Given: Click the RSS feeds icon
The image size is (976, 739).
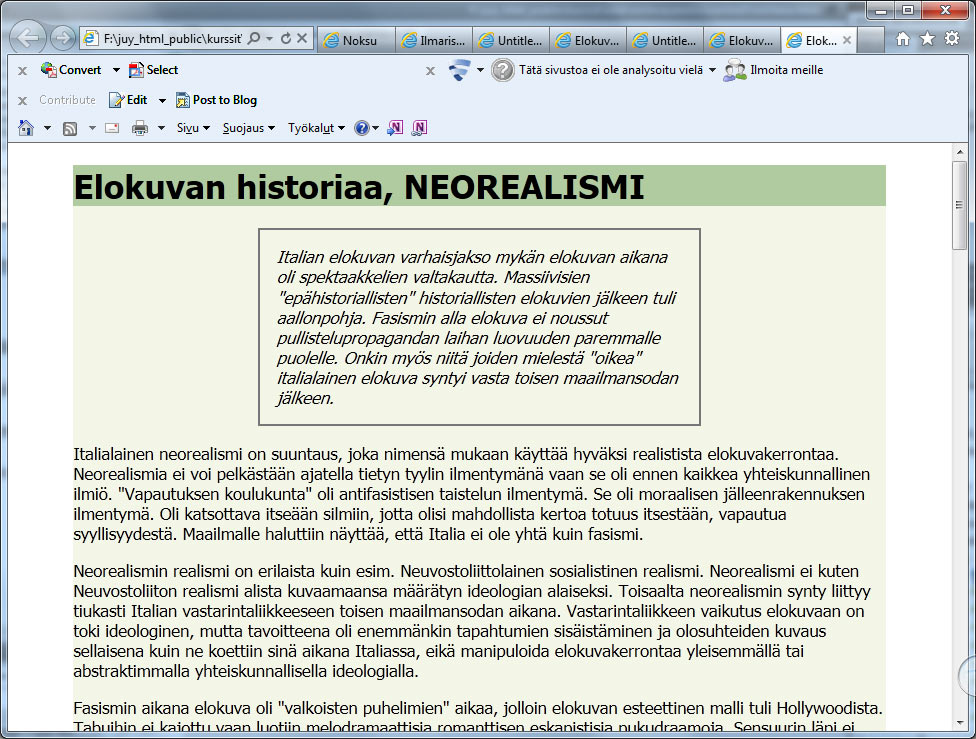Looking at the screenshot, I should 70,128.
